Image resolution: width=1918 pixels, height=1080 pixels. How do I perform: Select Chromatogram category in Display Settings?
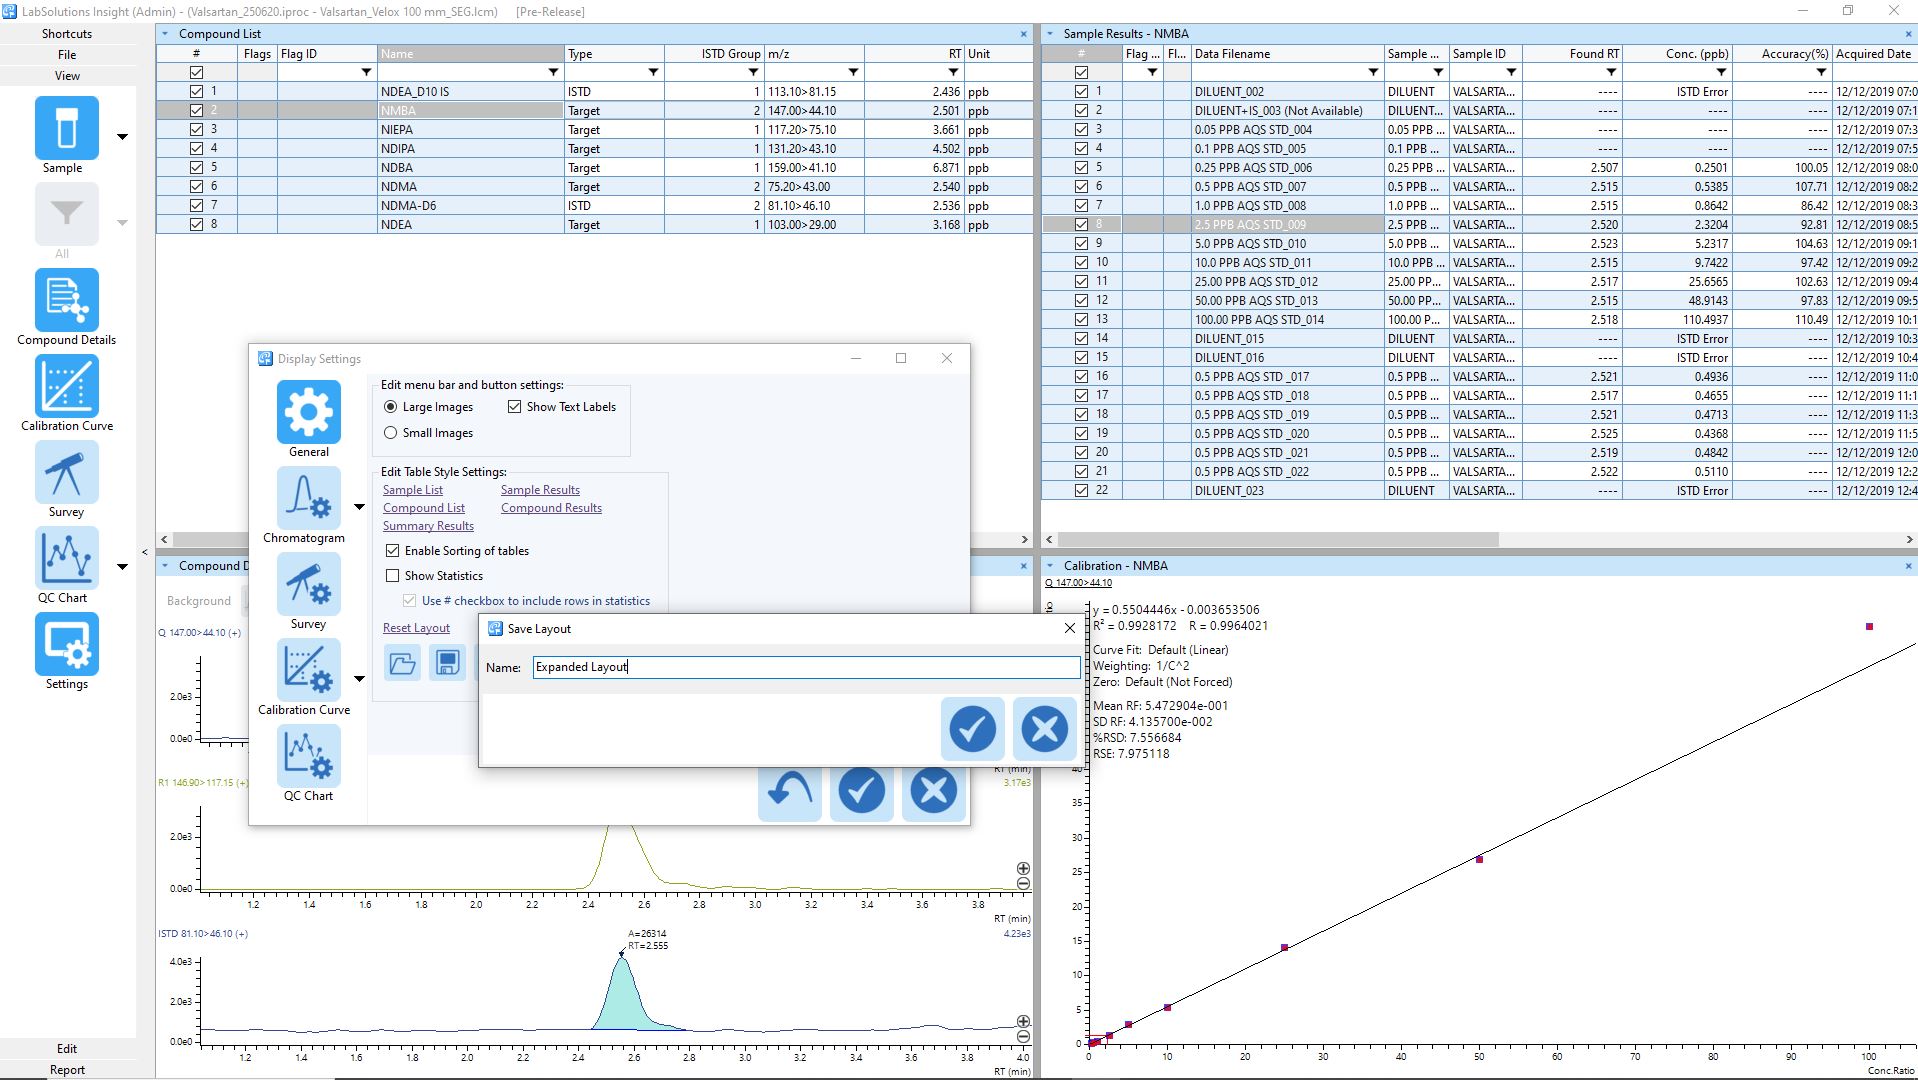[x=309, y=498]
